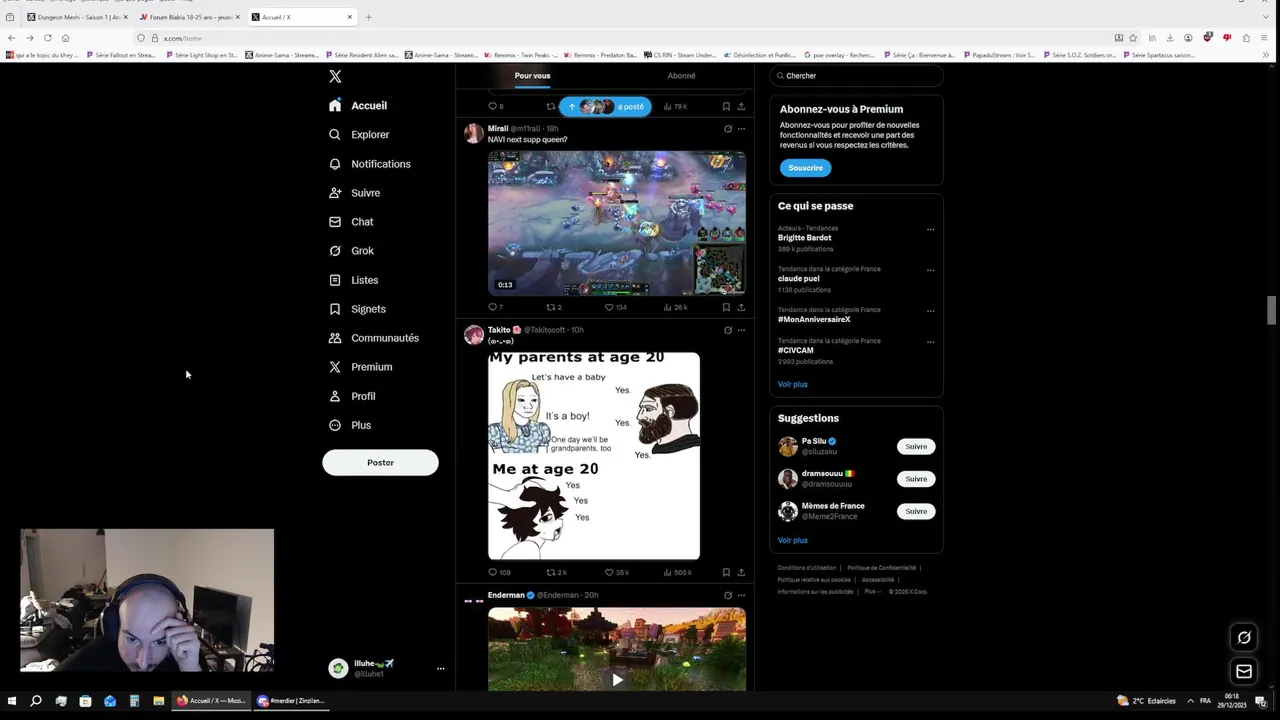Open illuhe account menu dots
Screen dimensions: 1280x720
[x=440, y=668]
